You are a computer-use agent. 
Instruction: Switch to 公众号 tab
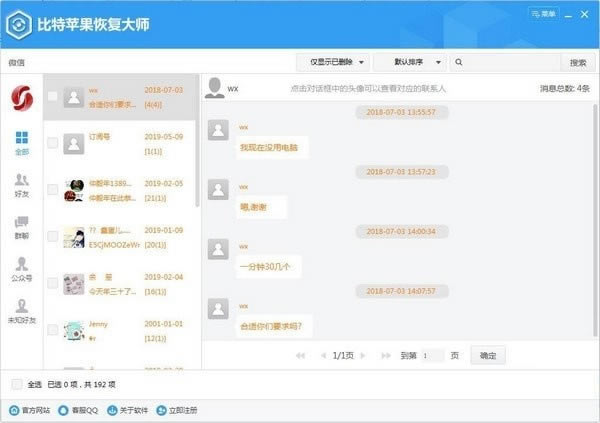click(x=22, y=269)
